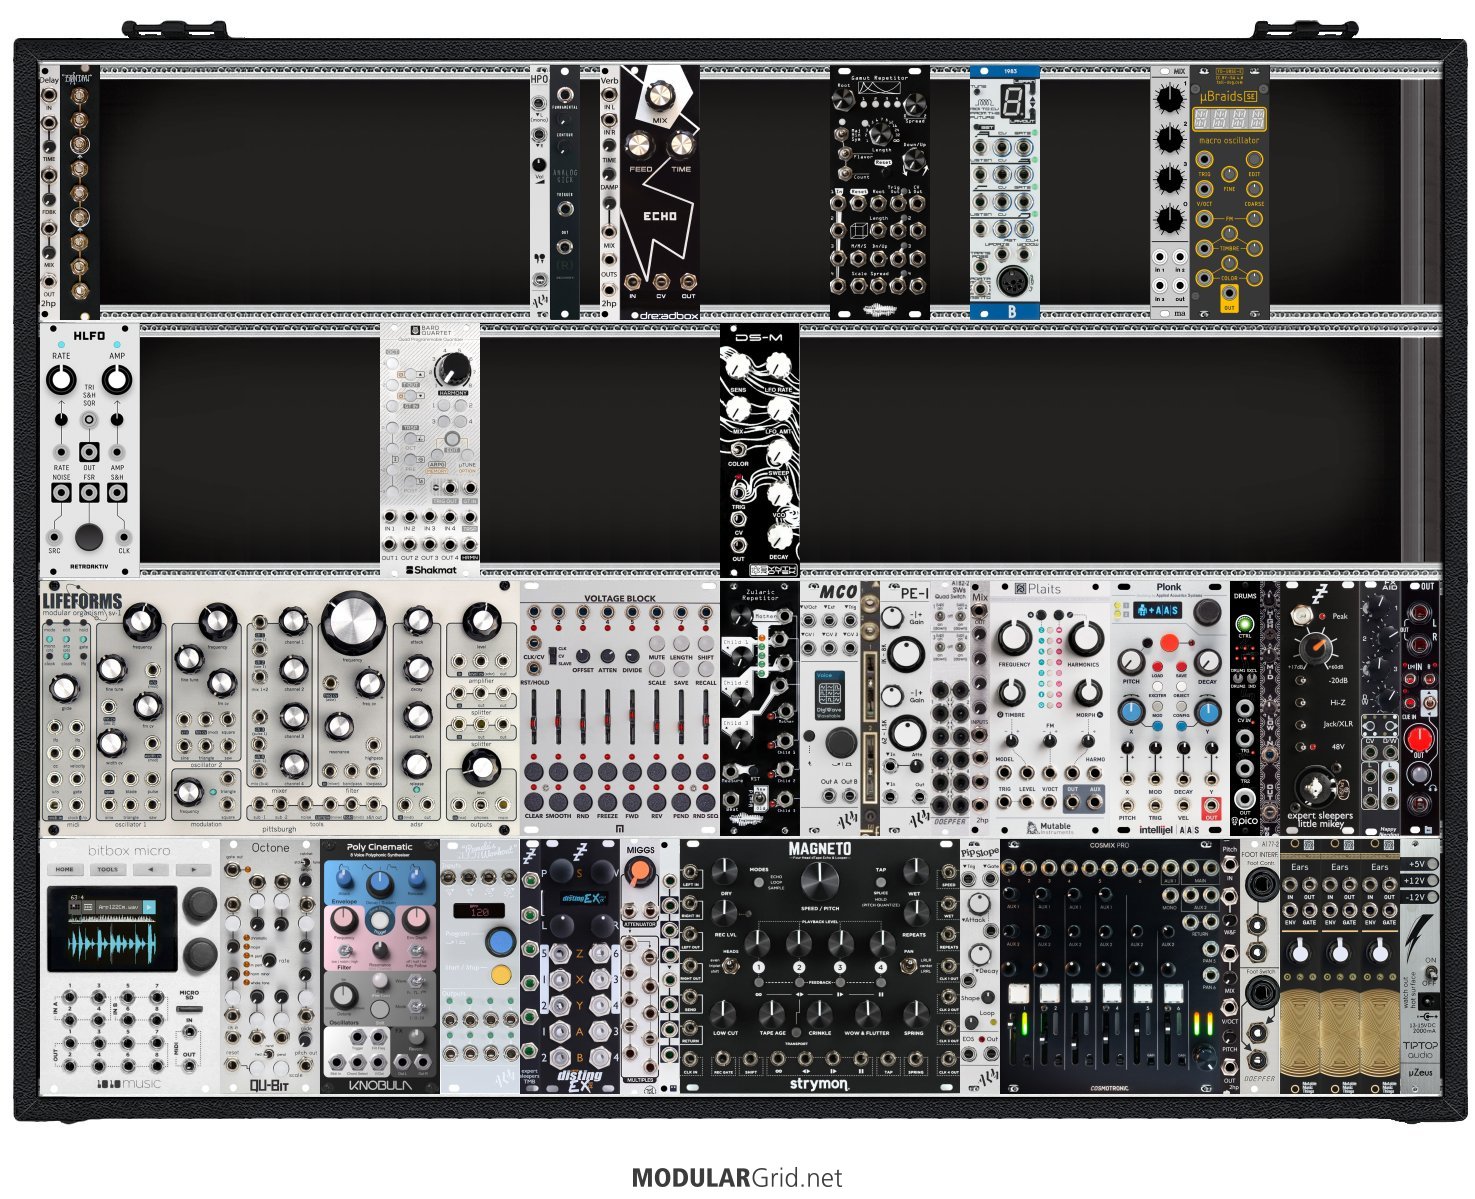This screenshot has width=1475, height=1199.
Task: Click the HLFO RATE knob
Action: tap(61, 380)
